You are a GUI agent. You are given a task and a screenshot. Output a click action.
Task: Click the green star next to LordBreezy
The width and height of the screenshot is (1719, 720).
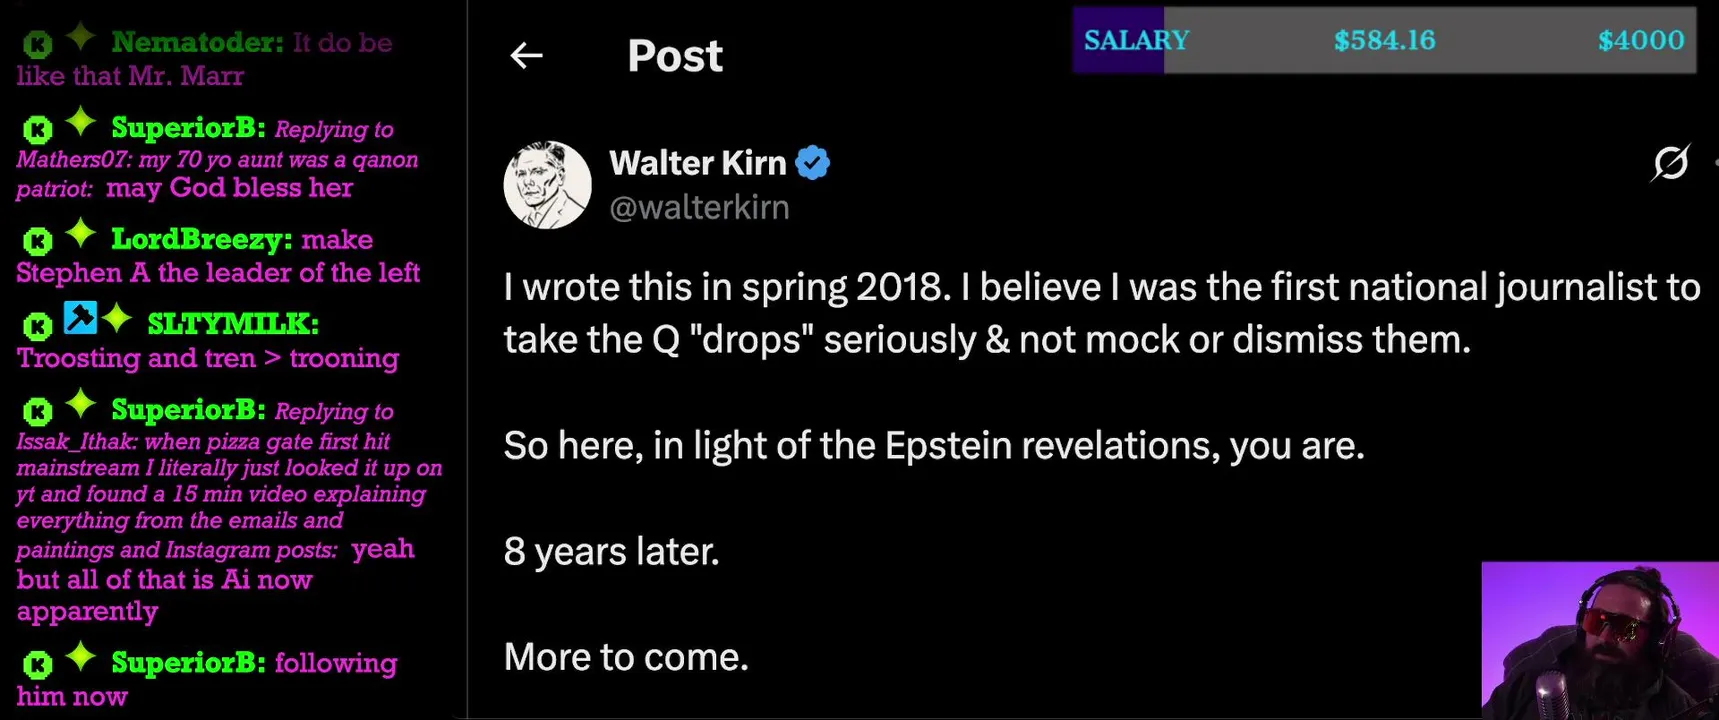[x=81, y=235]
